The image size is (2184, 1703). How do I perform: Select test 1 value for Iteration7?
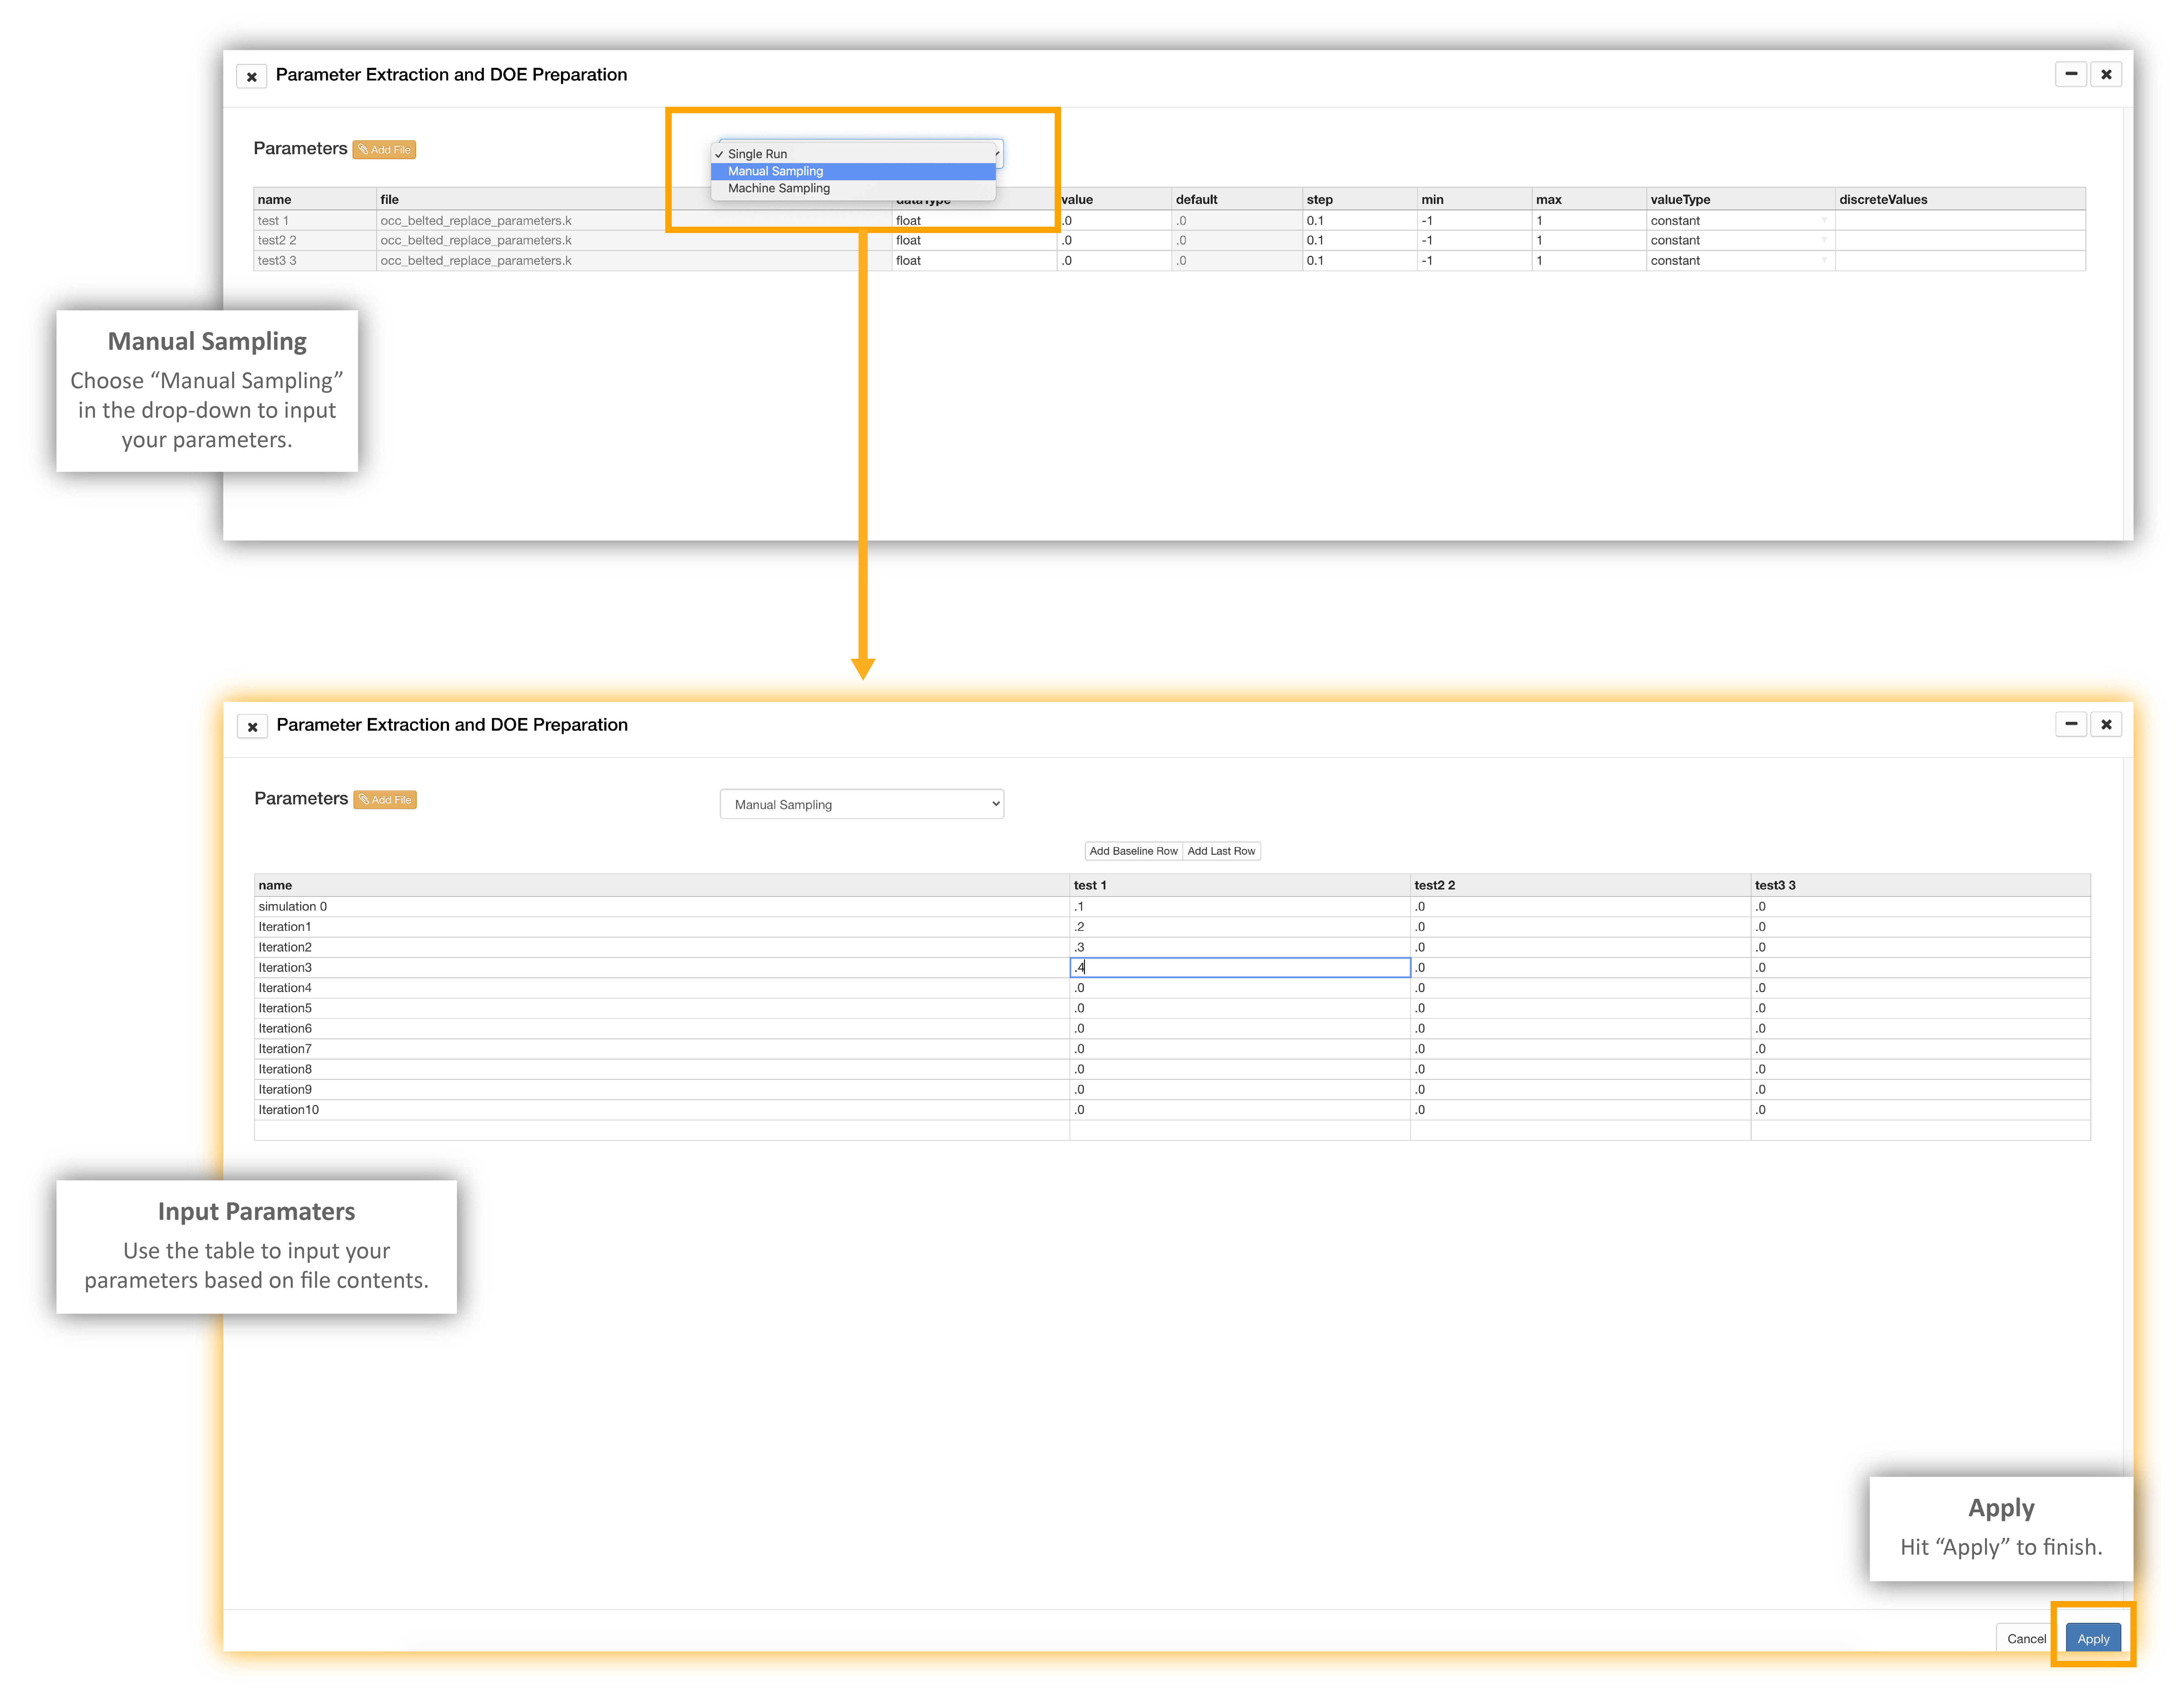point(1240,1049)
